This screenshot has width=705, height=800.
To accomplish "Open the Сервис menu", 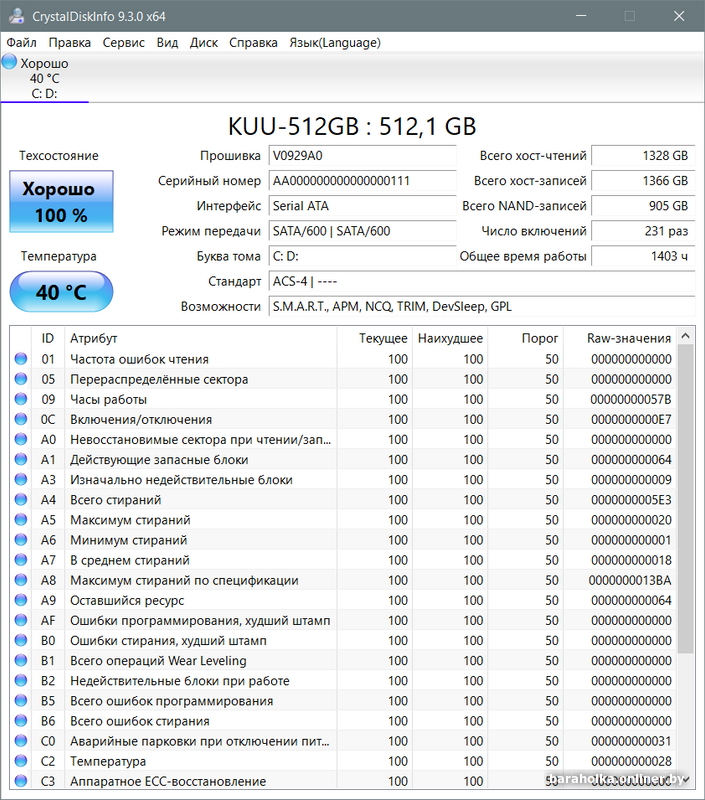I will pyautogui.click(x=123, y=42).
